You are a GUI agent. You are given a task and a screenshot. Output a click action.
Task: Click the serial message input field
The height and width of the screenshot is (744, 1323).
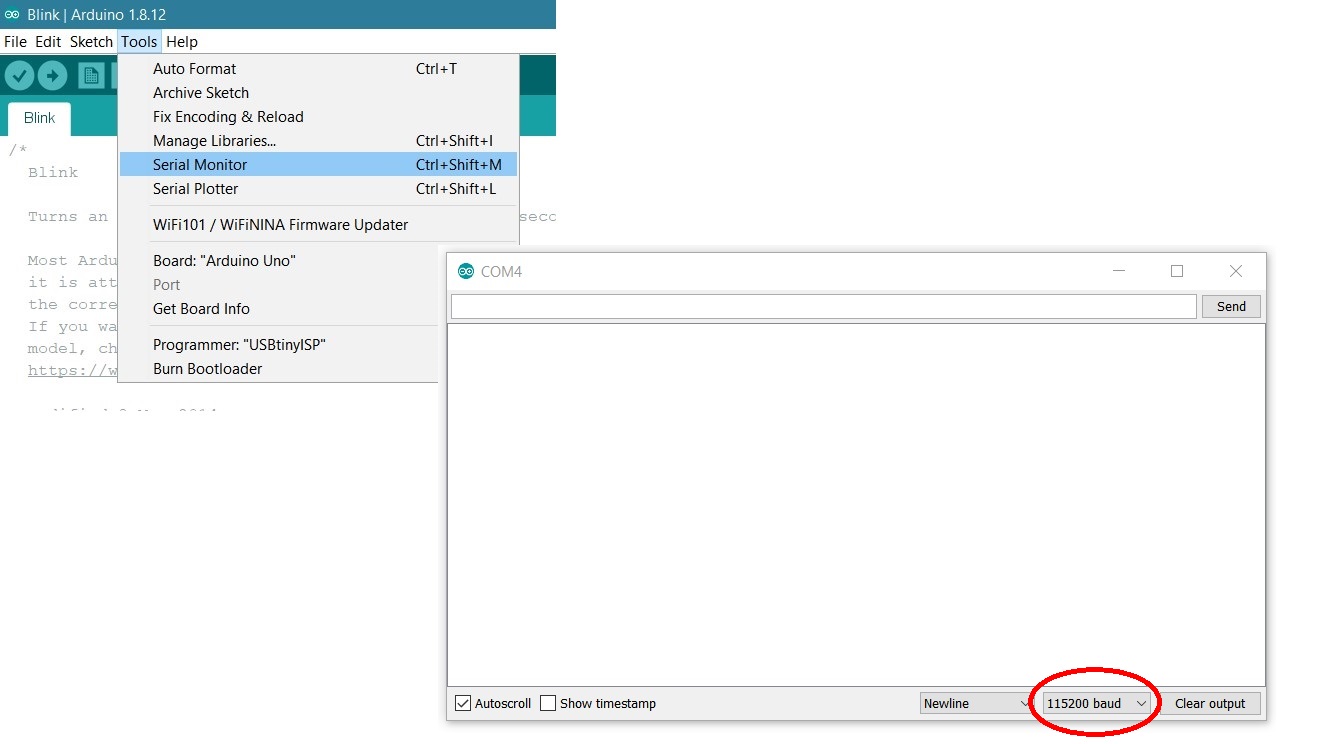pyautogui.click(x=824, y=307)
